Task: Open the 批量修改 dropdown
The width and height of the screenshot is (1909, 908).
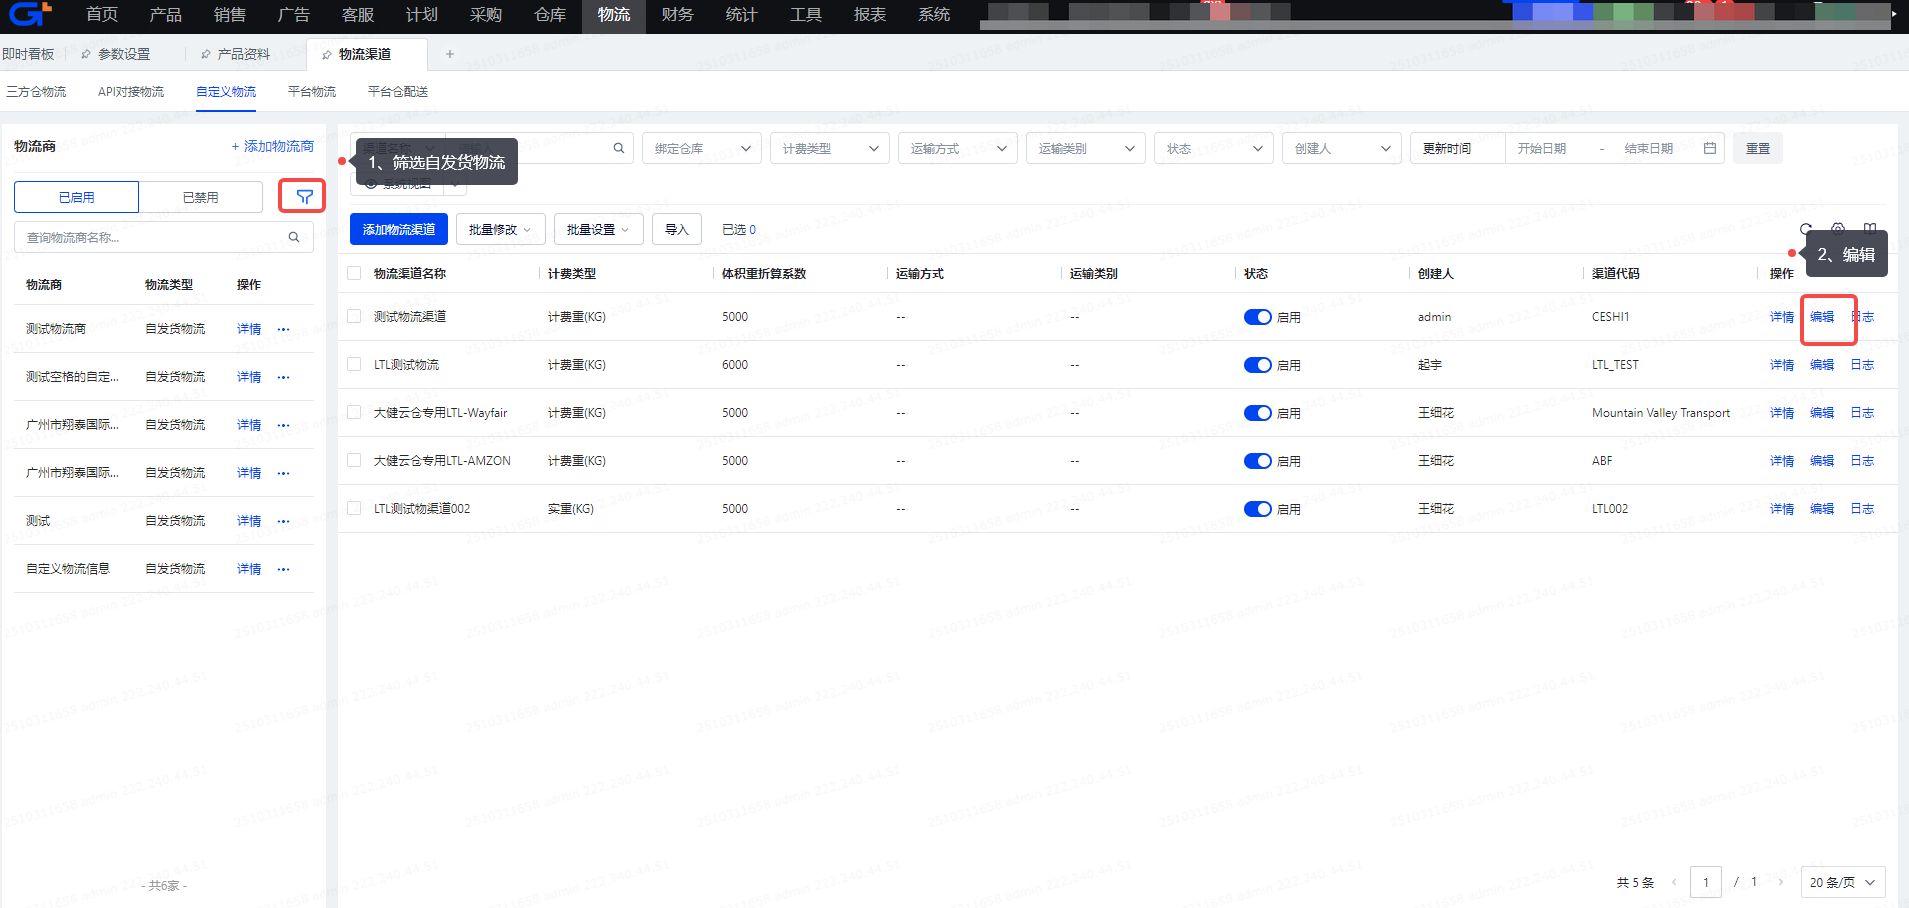Action: point(500,229)
